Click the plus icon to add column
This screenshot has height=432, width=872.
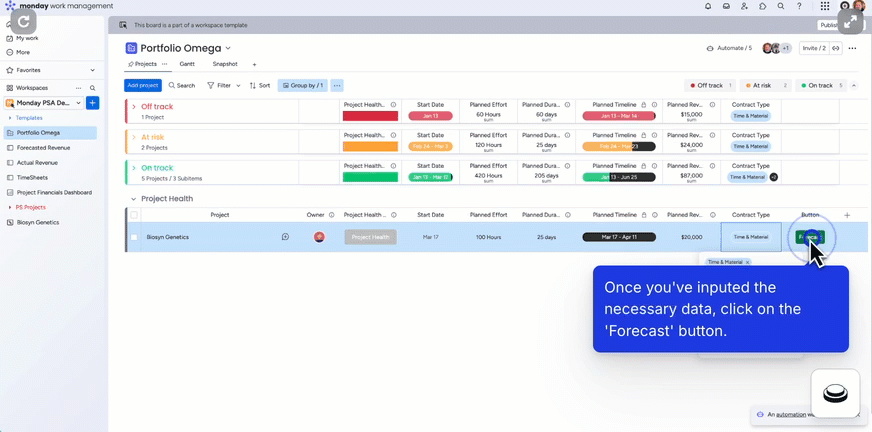pos(847,215)
